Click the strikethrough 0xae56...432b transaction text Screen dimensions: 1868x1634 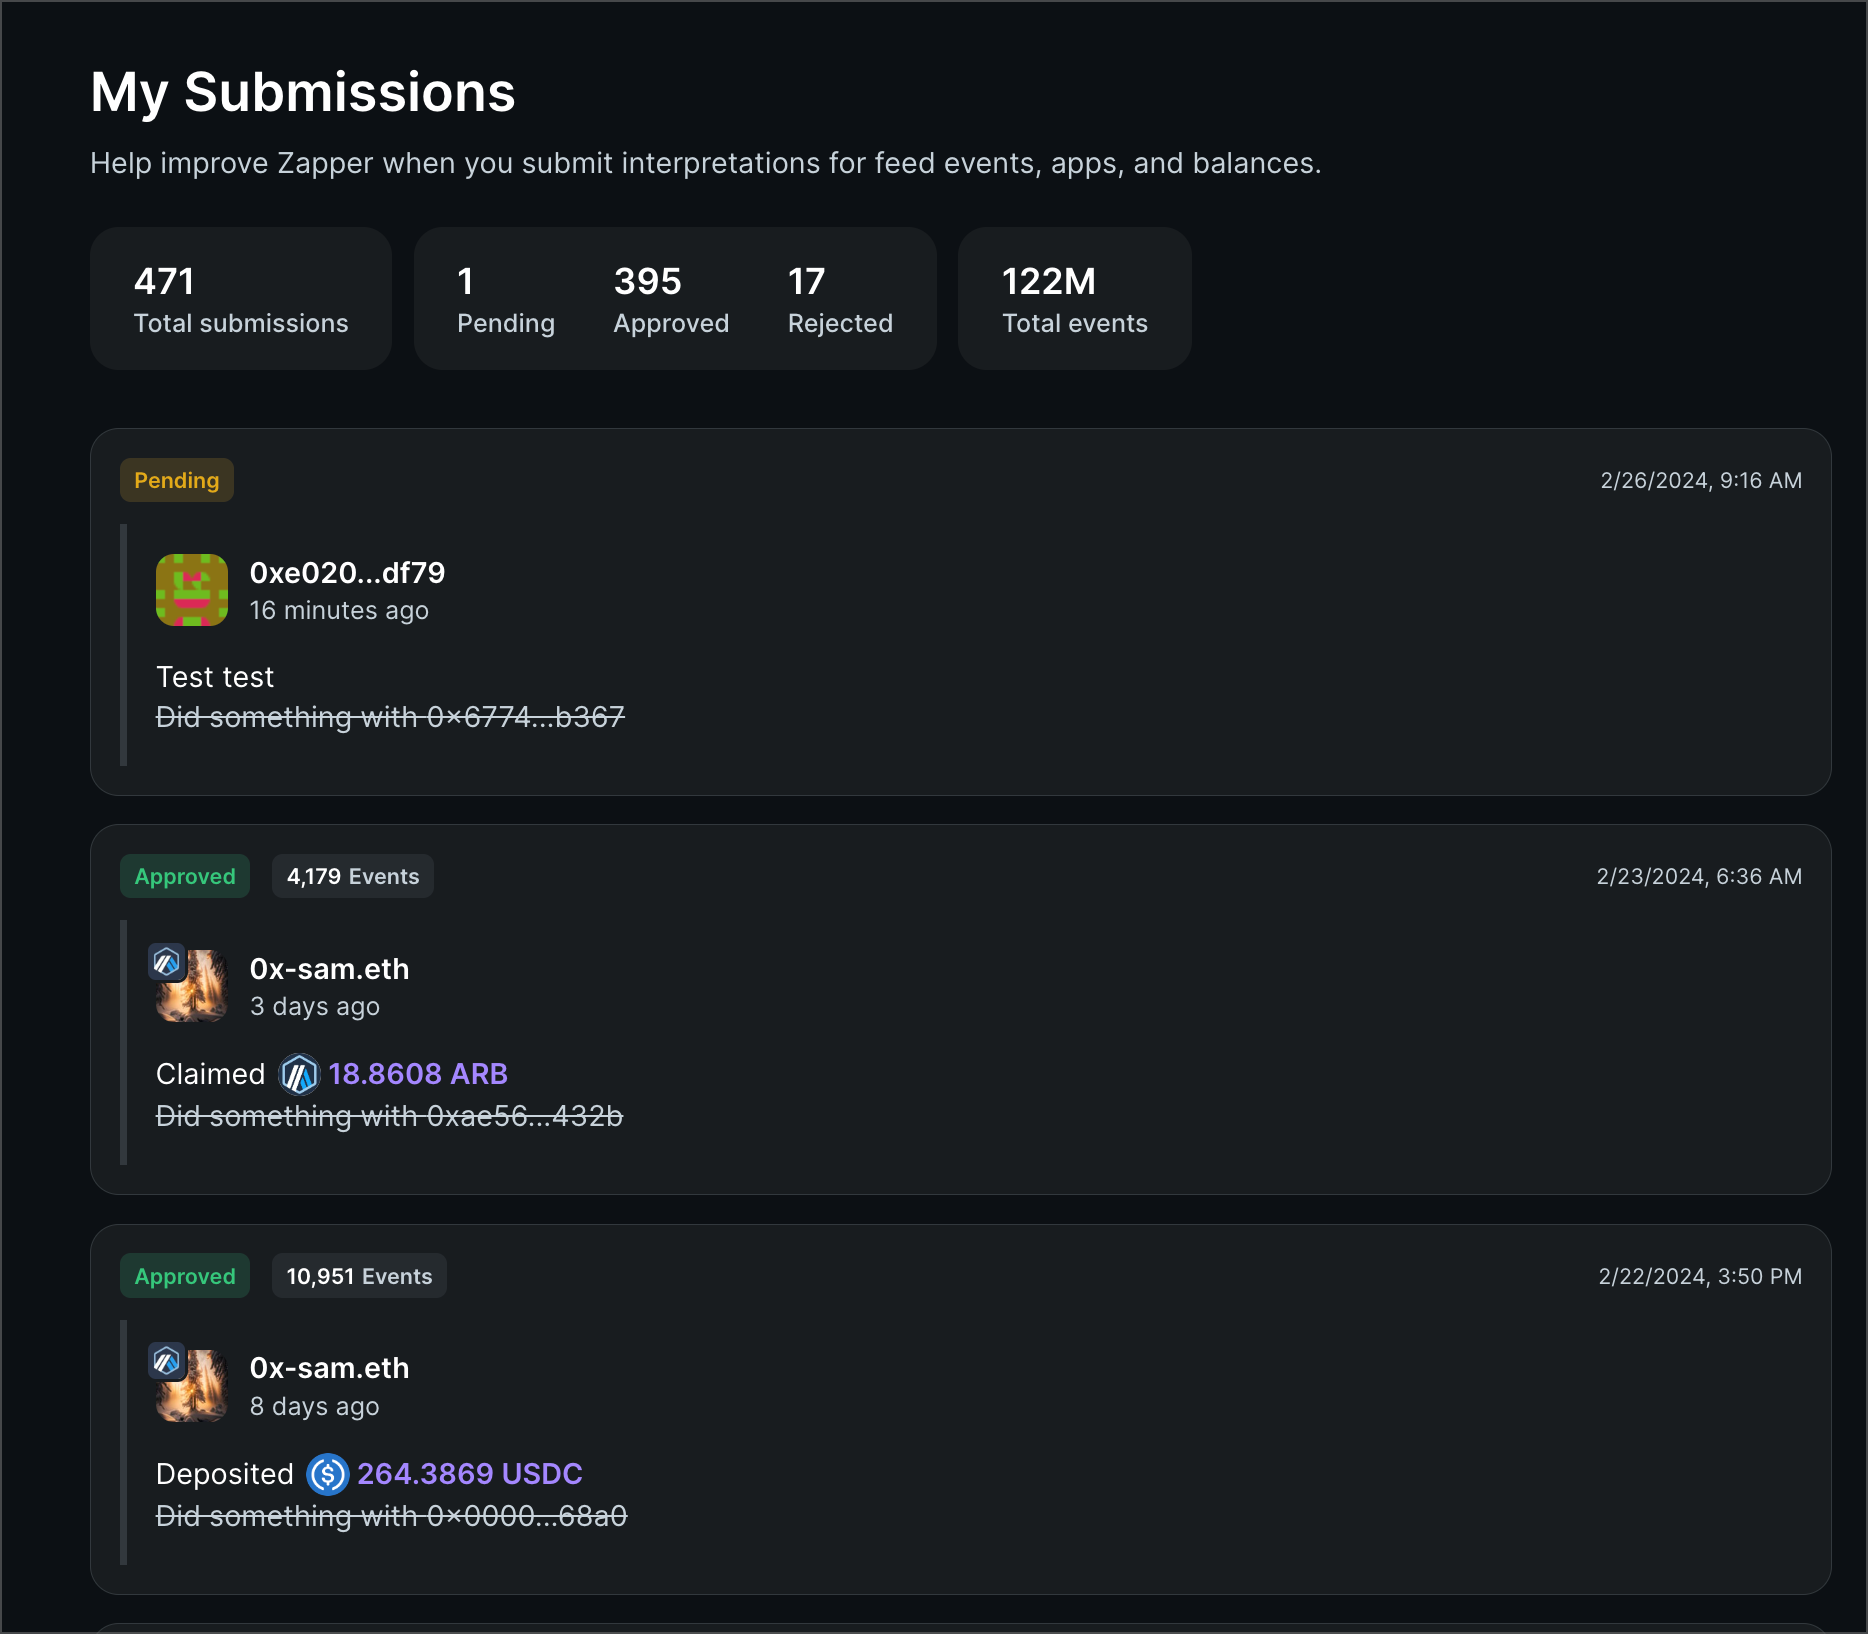(x=388, y=1116)
